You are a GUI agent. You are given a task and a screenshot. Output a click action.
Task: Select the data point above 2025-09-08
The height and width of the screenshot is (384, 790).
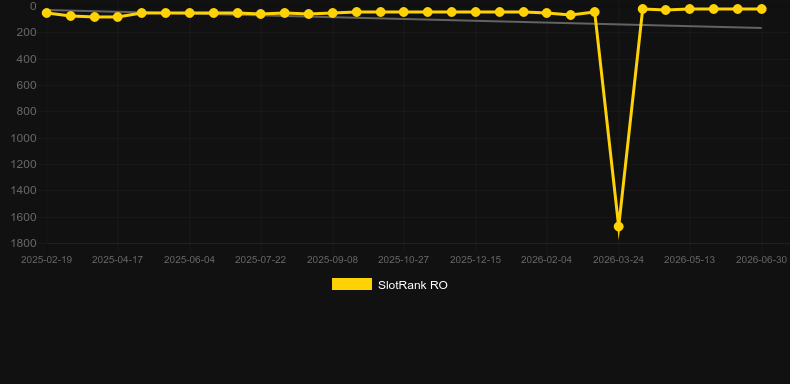(333, 13)
